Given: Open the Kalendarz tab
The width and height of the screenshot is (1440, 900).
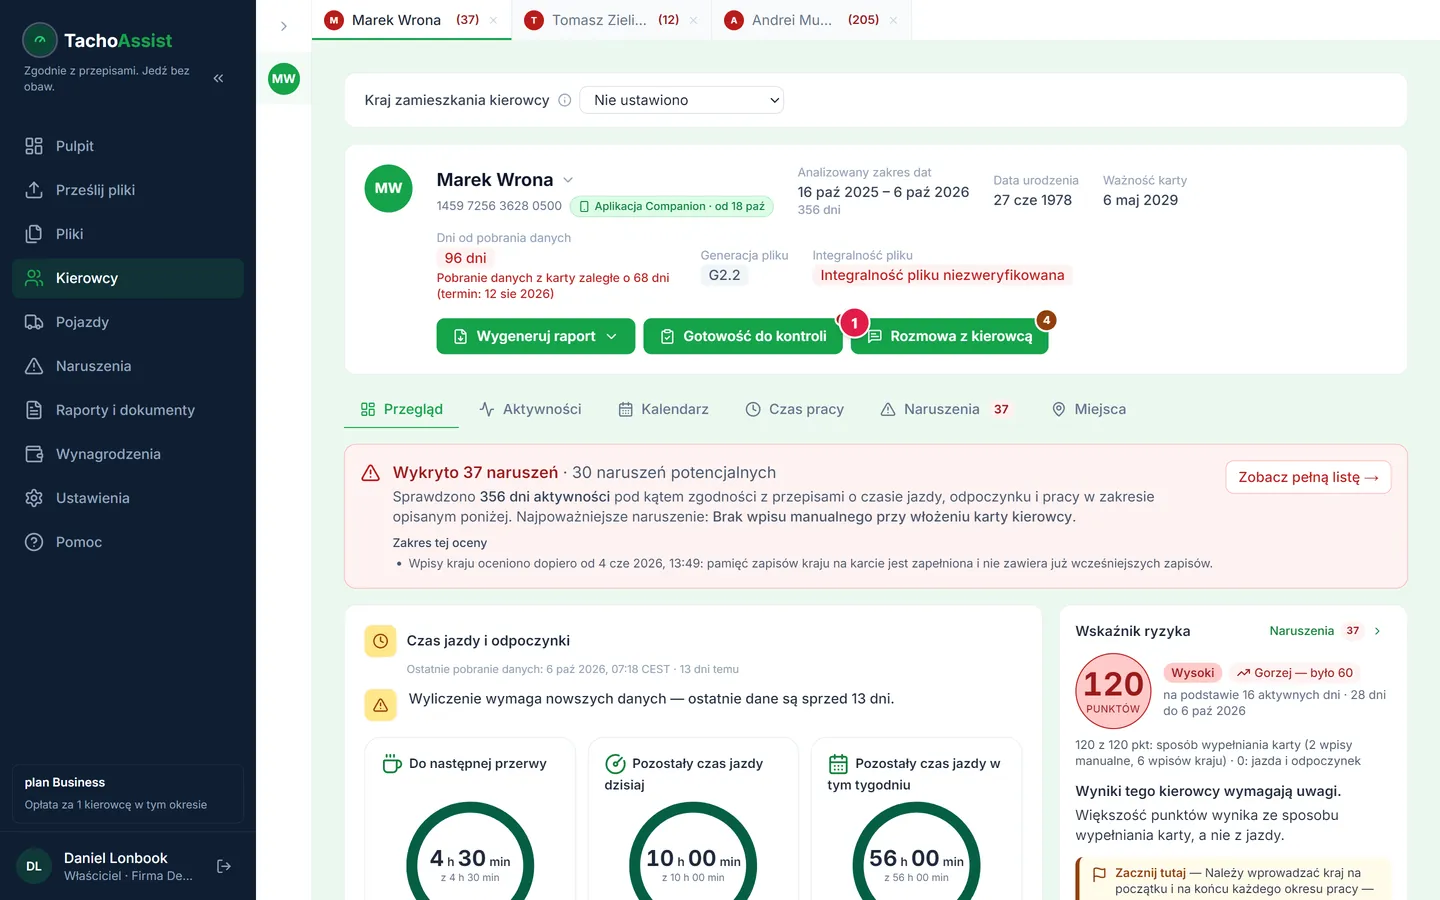Looking at the screenshot, I should point(663,409).
